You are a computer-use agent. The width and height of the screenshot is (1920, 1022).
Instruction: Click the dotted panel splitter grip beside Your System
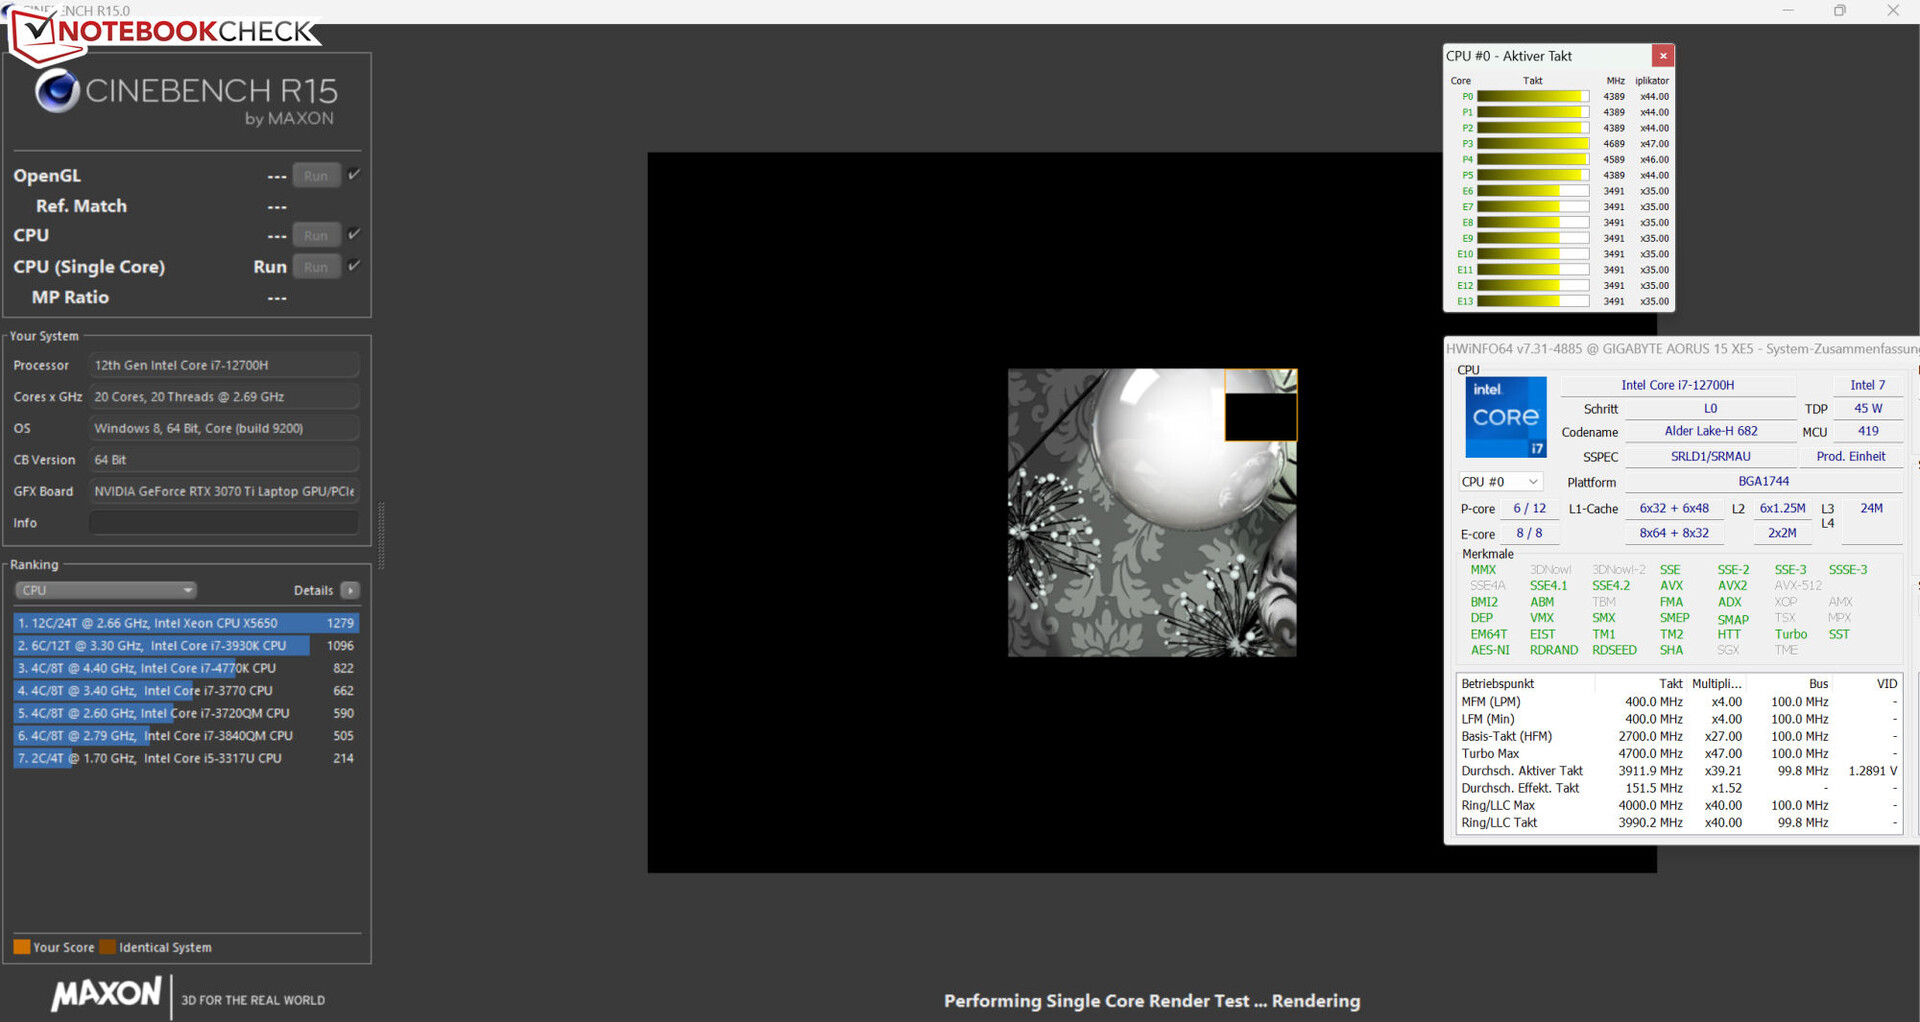pyautogui.click(x=381, y=536)
